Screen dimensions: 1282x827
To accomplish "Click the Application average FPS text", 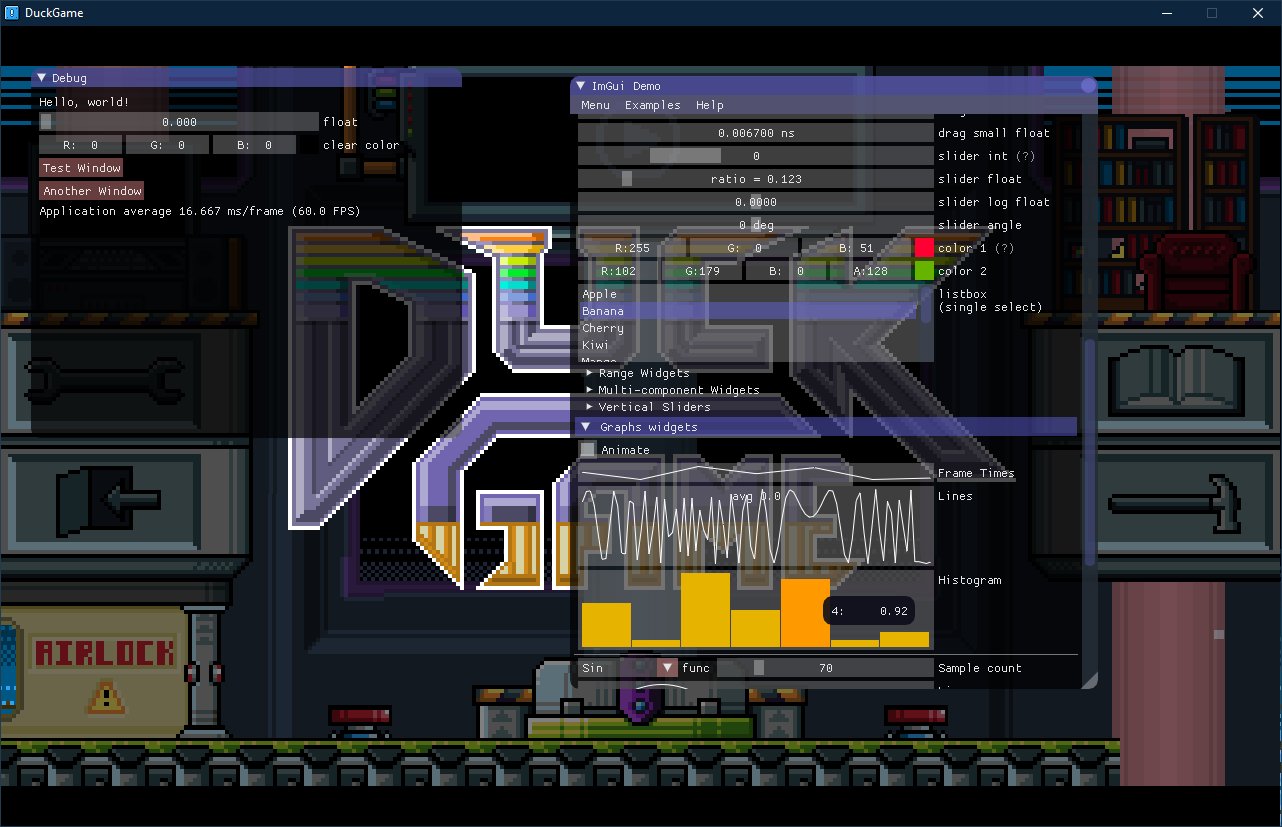I will [200, 211].
